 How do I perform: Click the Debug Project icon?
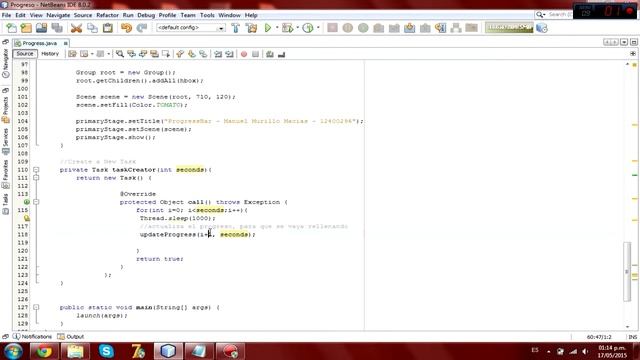[x=288, y=28]
